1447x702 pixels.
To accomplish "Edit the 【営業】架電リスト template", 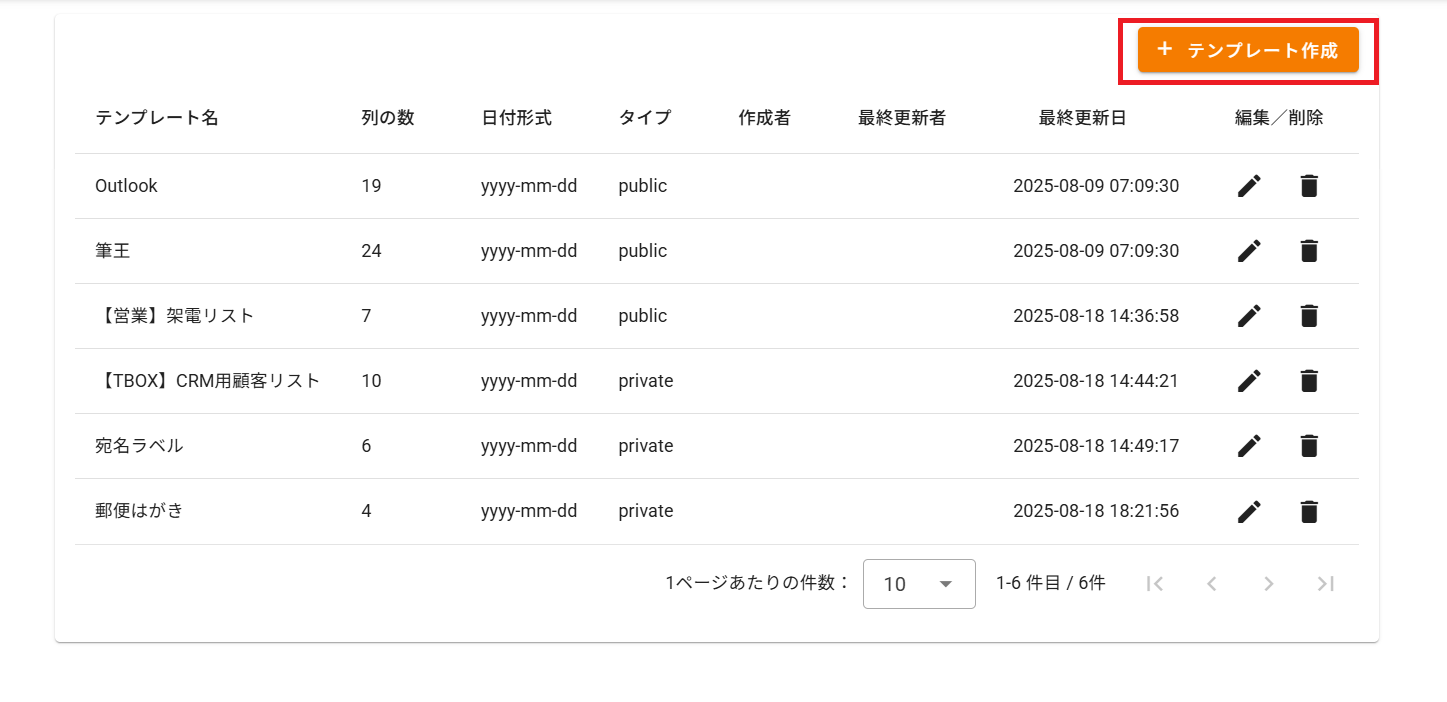I will [1249, 316].
